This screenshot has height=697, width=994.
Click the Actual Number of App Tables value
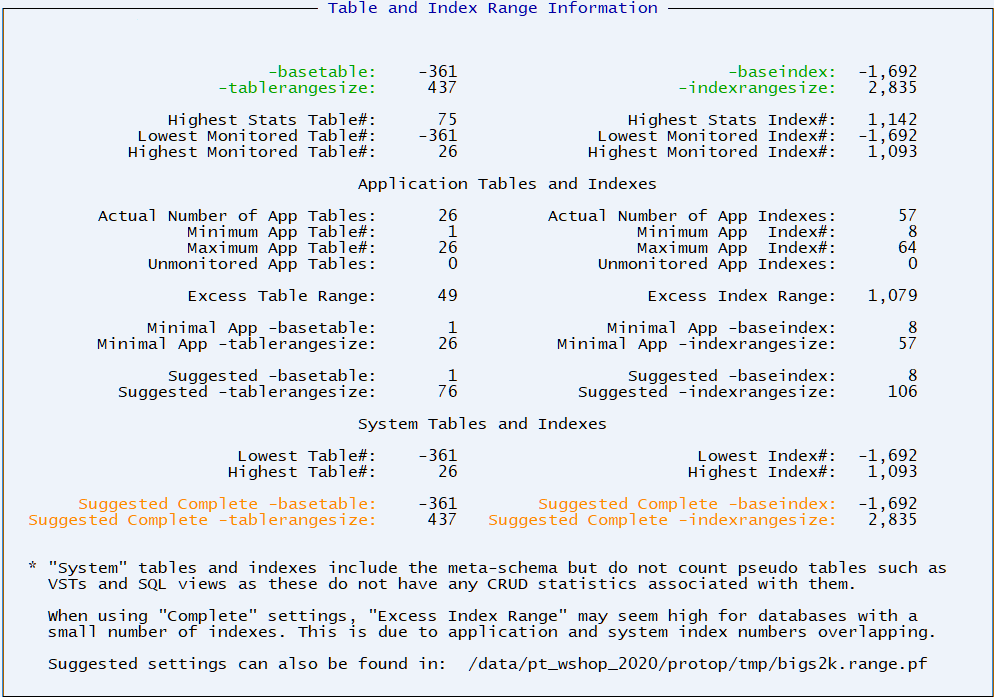(447, 215)
